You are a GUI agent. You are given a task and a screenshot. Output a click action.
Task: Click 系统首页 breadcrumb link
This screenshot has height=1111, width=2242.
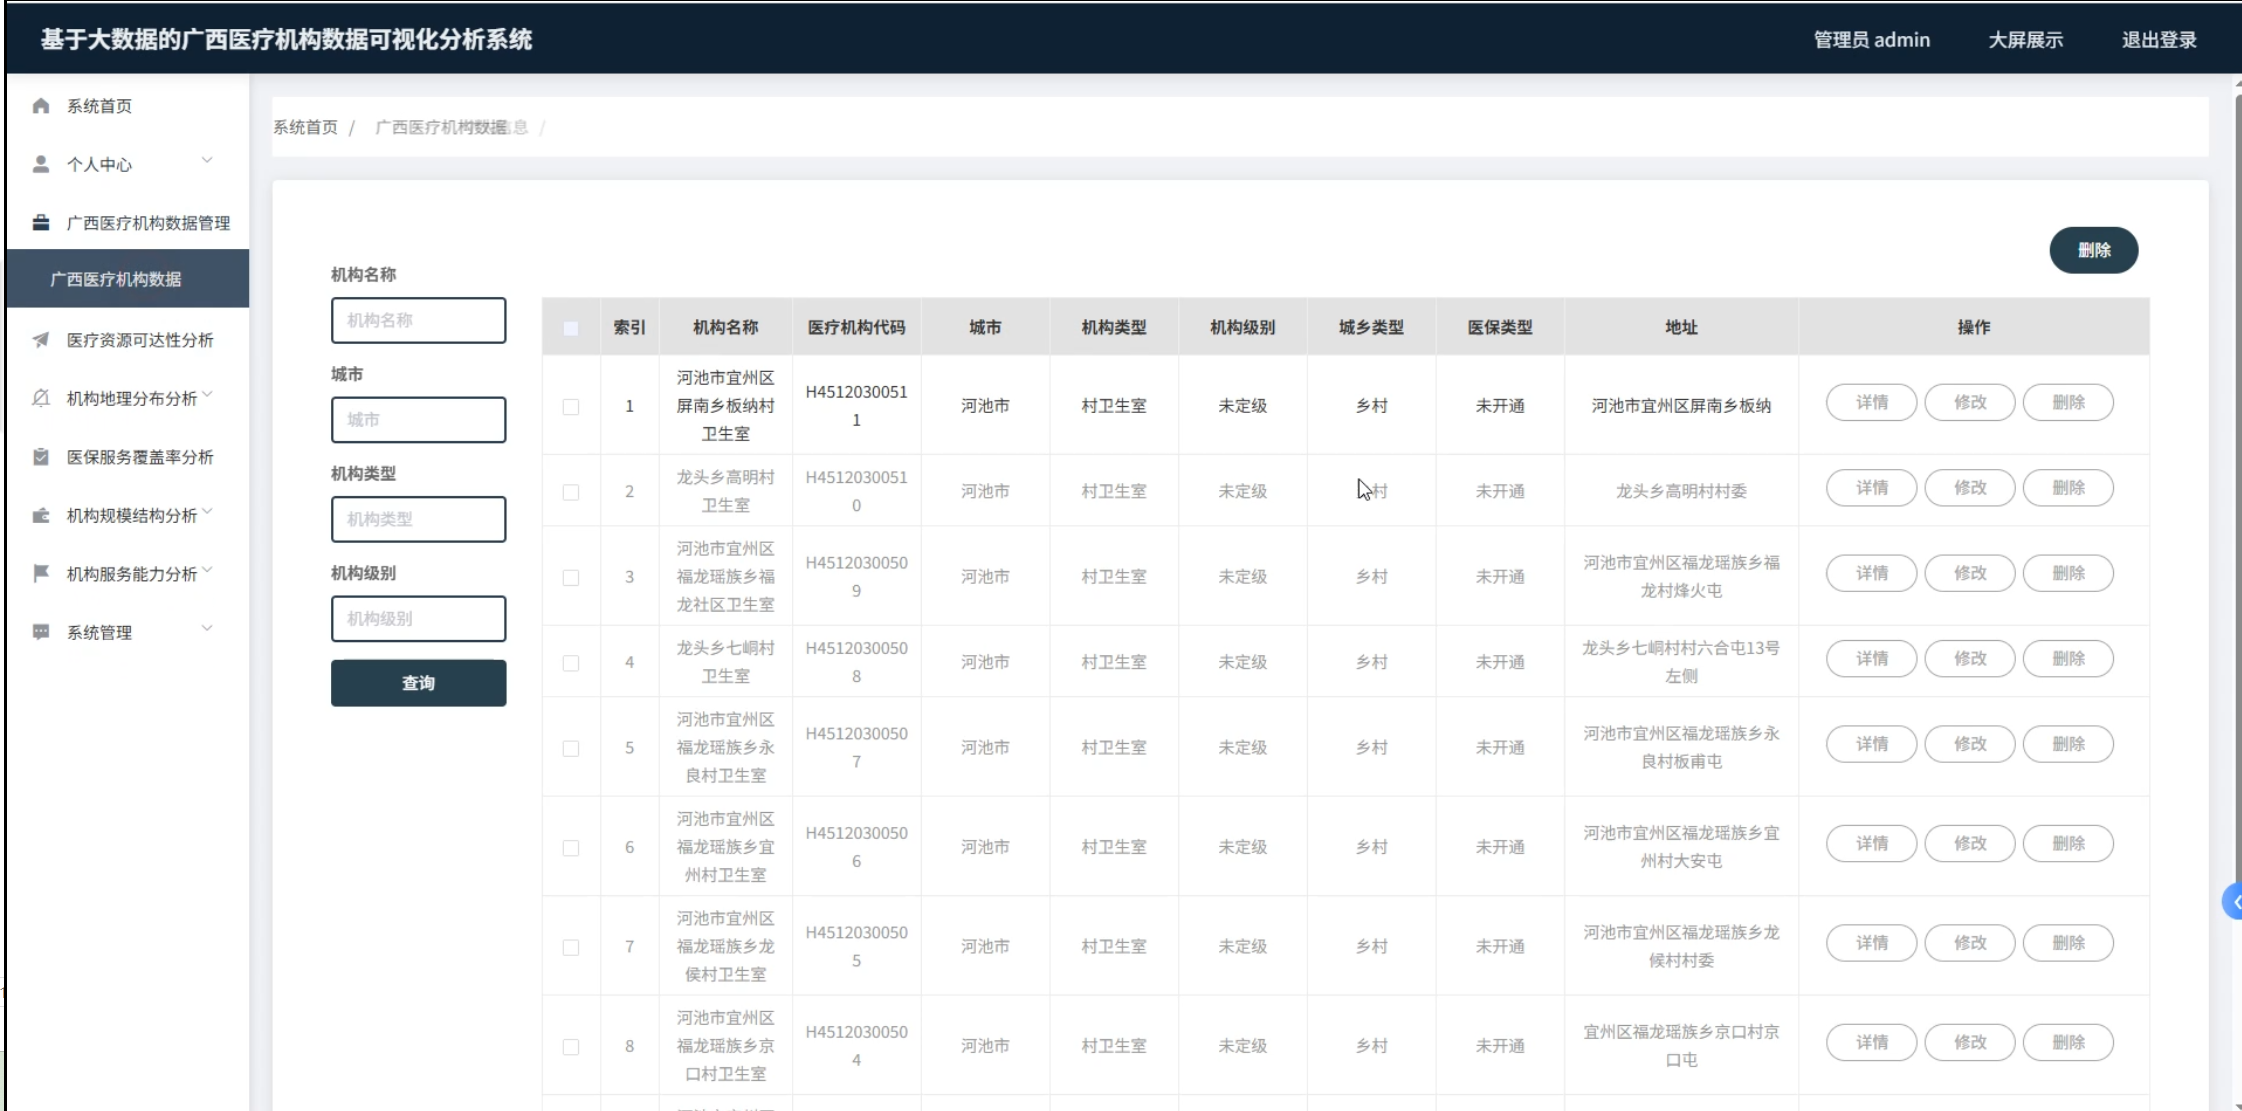click(305, 127)
